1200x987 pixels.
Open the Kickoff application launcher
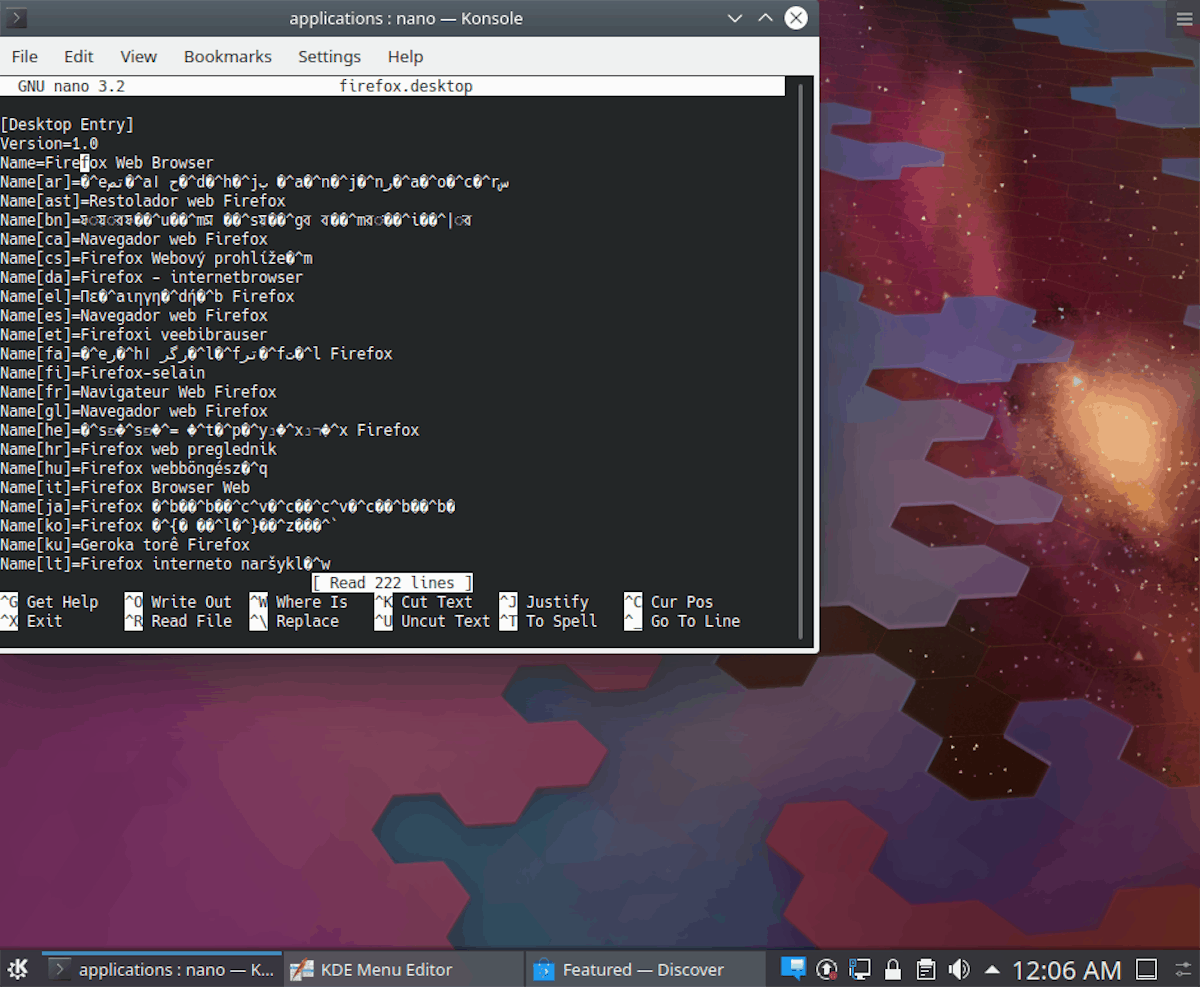[18, 968]
